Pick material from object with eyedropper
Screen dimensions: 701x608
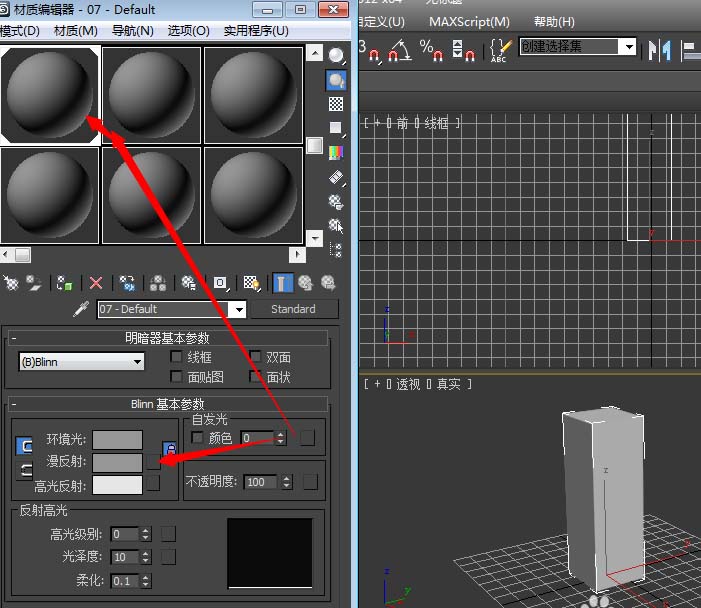pos(81,309)
